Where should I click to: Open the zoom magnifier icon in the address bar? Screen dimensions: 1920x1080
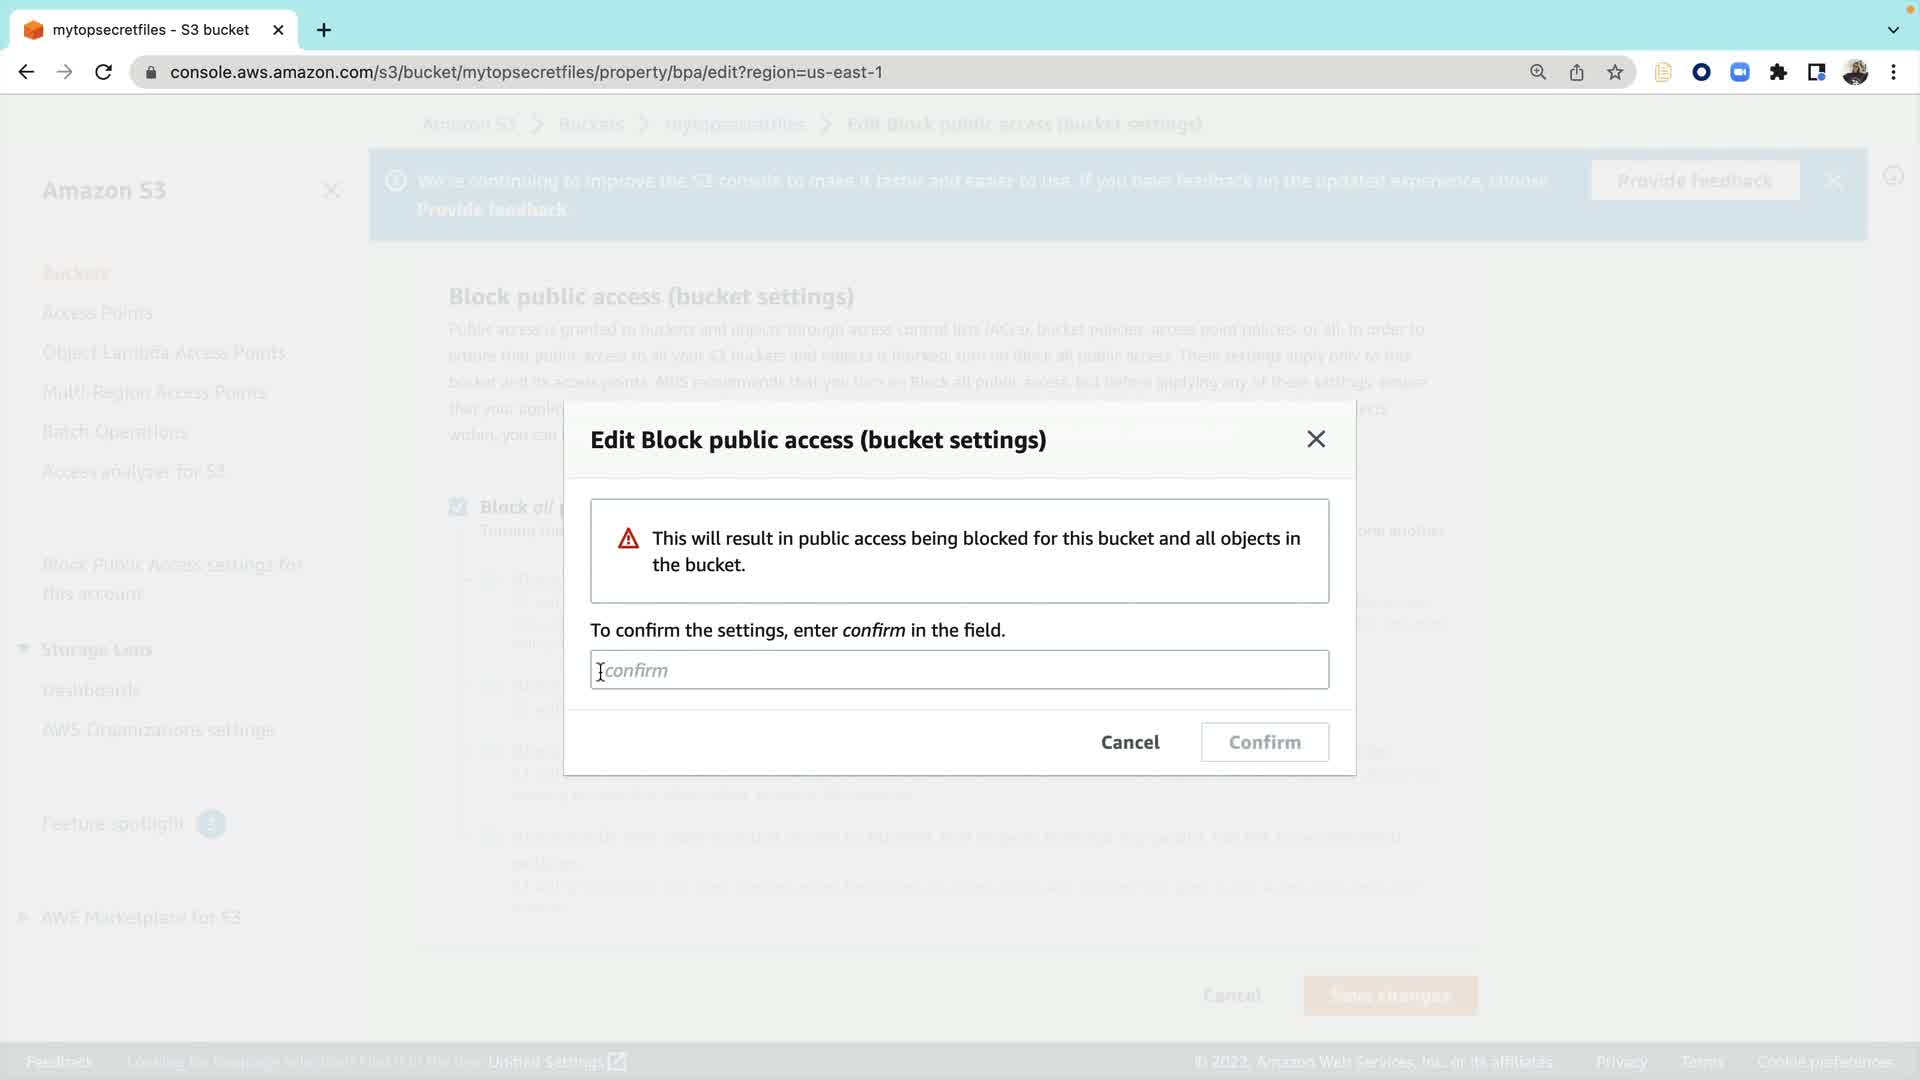pyautogui.click(x=1538, y=72)
